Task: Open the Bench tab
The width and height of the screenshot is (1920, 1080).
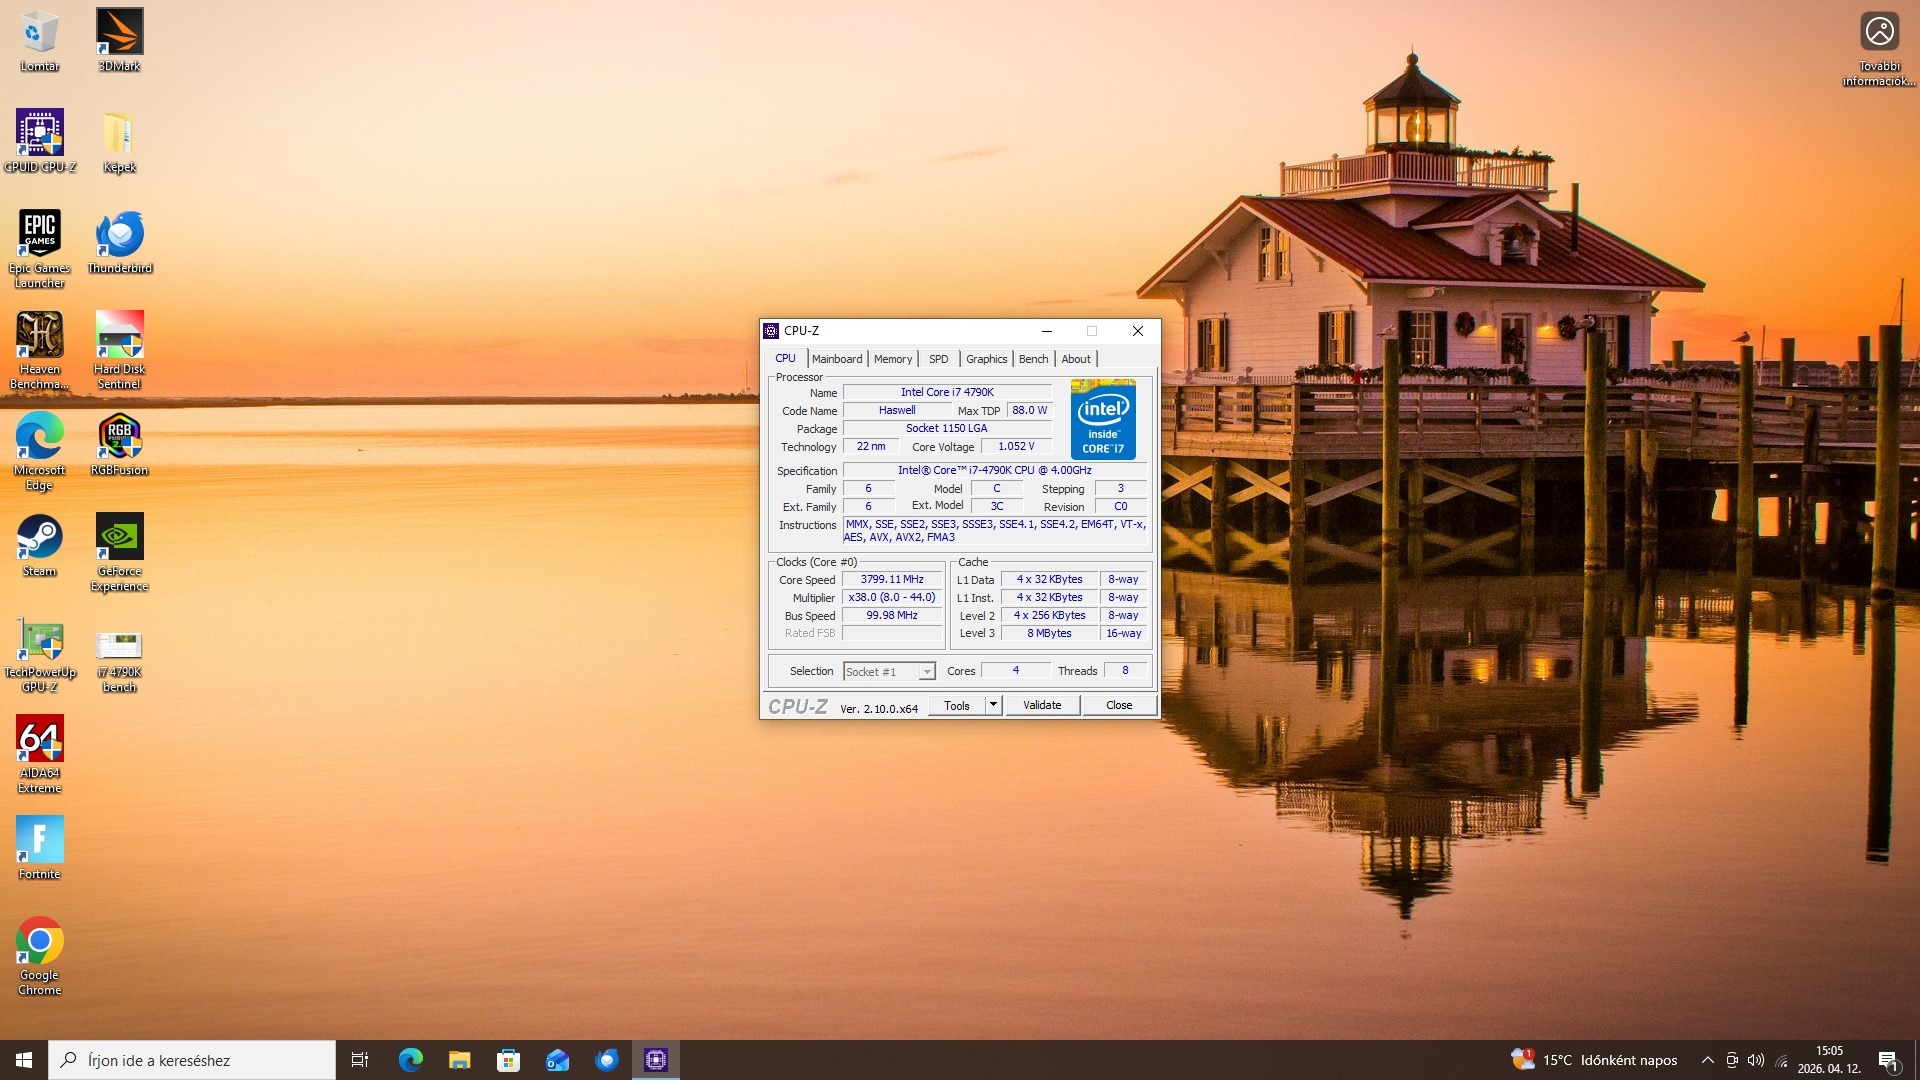Action: (1033, 359)
